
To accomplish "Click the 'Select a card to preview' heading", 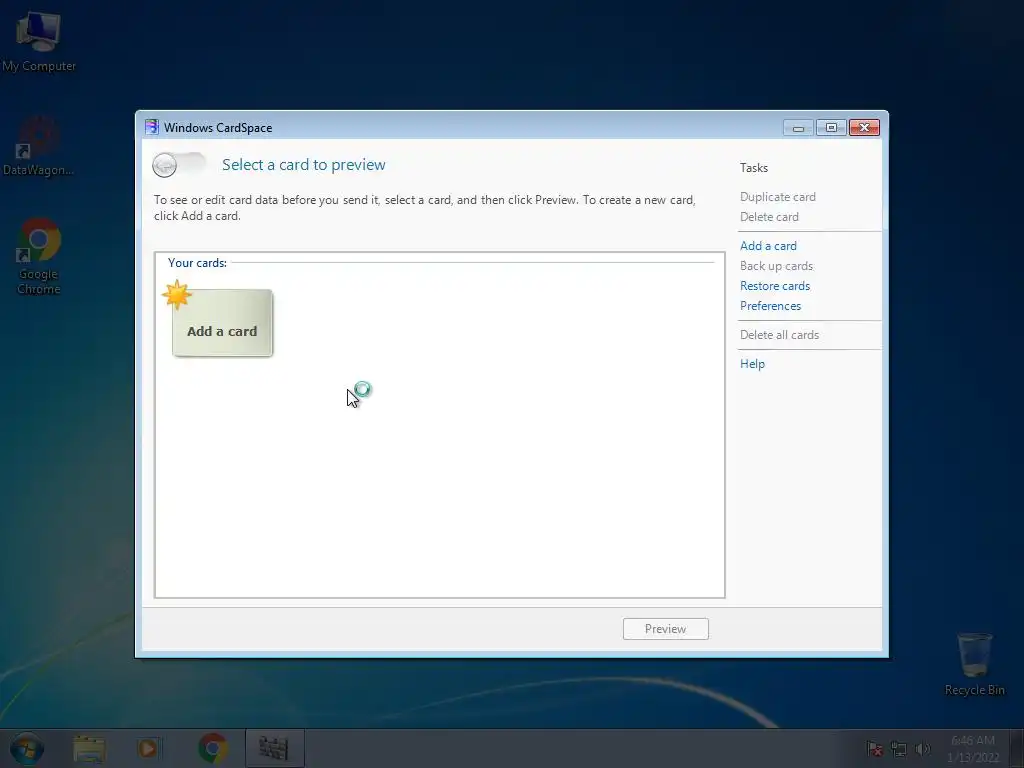I will 304,165.
